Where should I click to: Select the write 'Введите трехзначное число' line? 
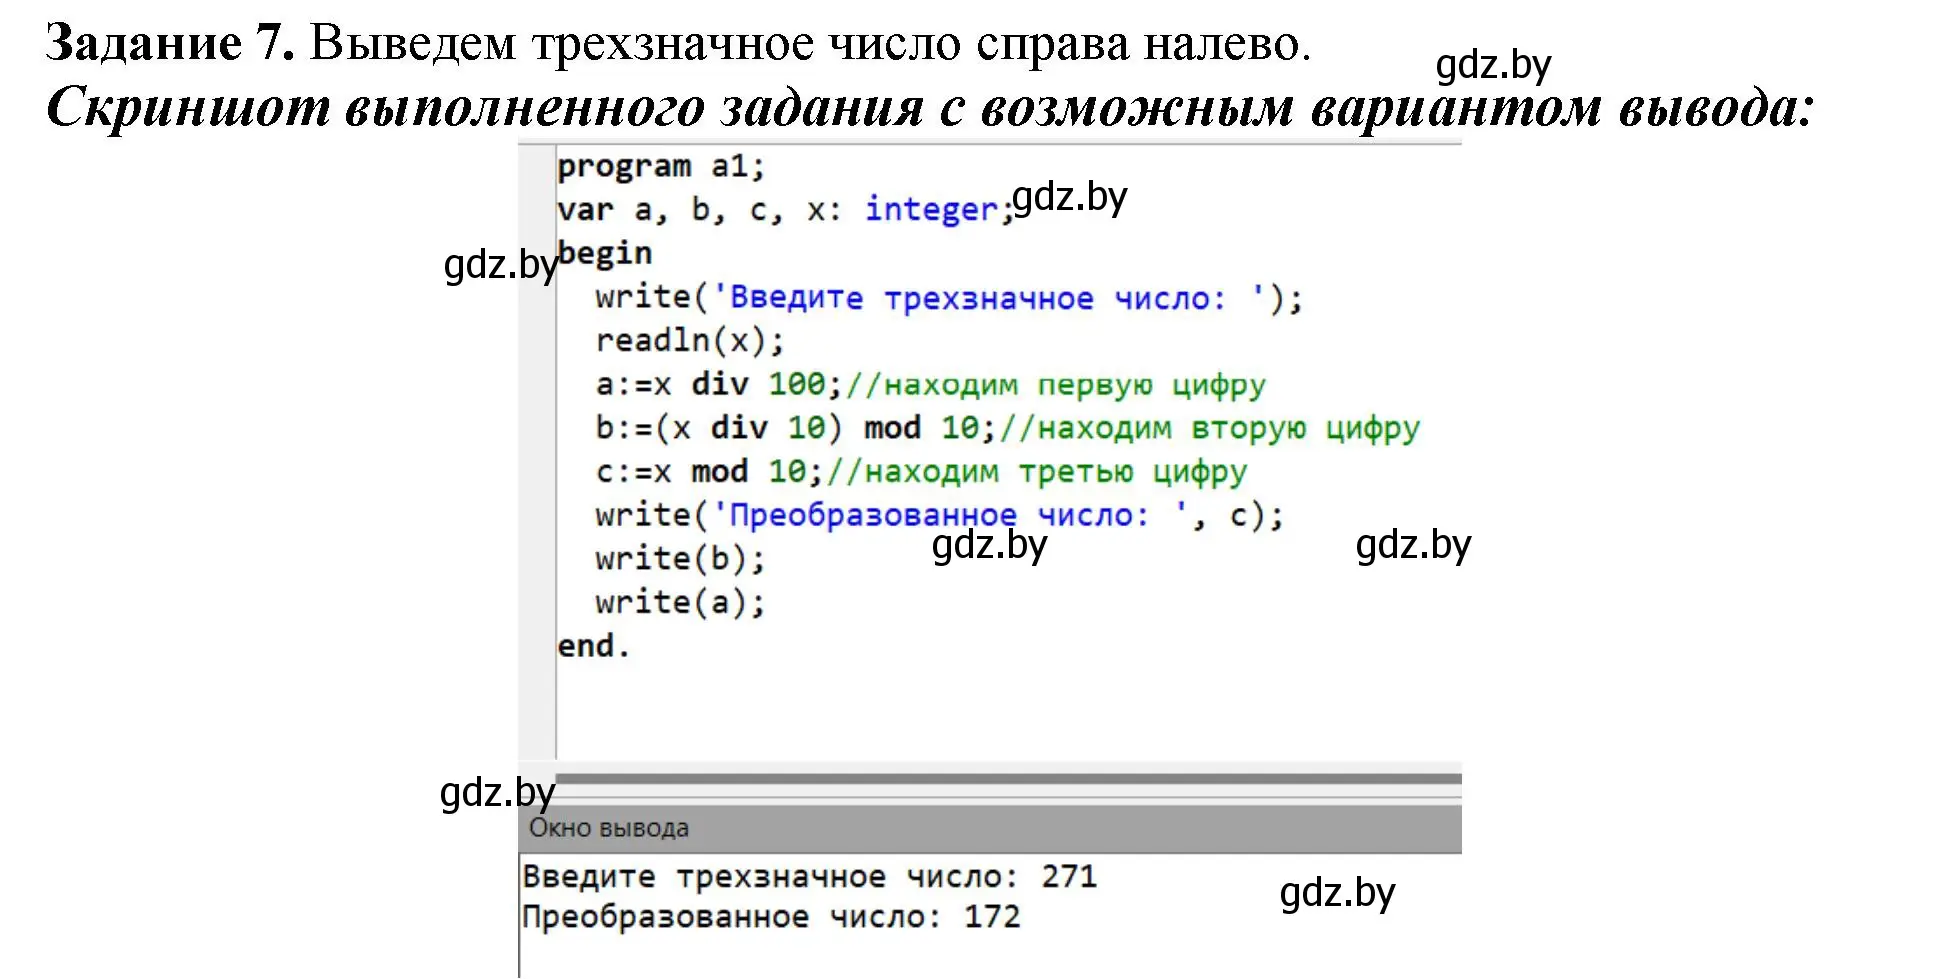click(x=949, y=298)
